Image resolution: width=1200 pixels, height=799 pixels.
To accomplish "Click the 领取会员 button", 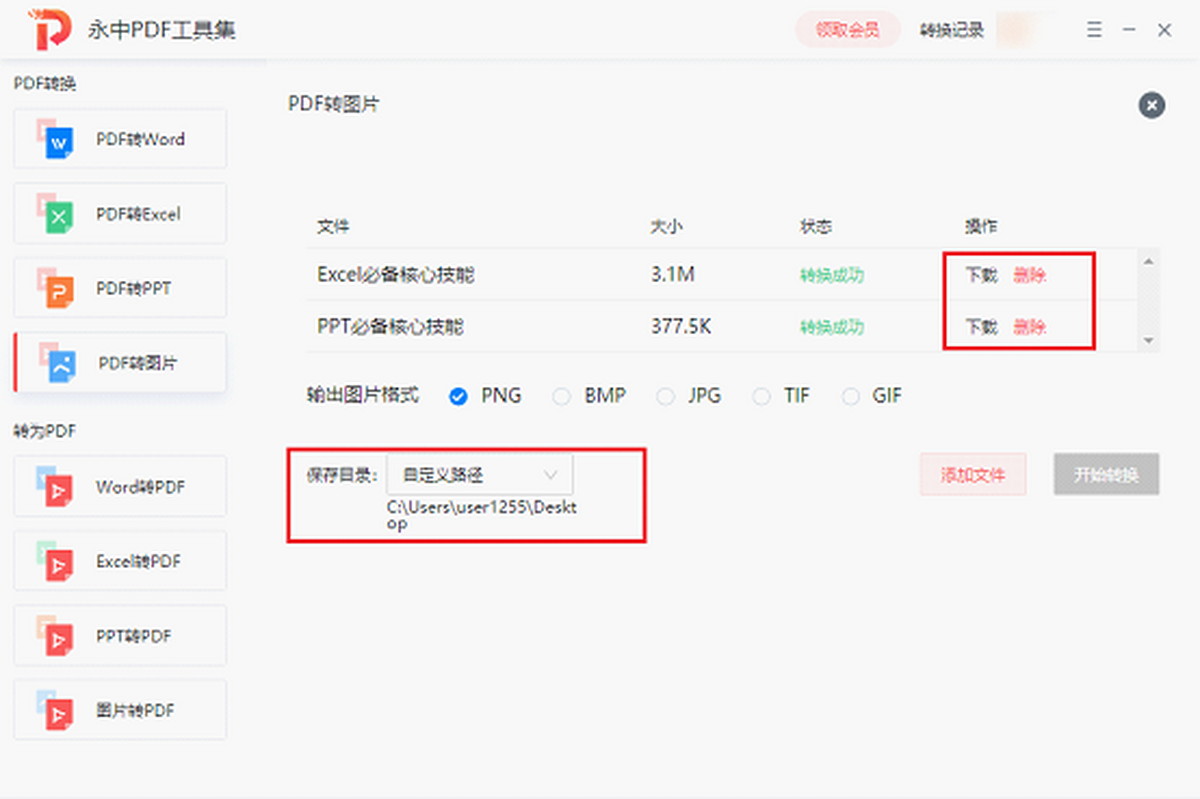I will (847, 30).
